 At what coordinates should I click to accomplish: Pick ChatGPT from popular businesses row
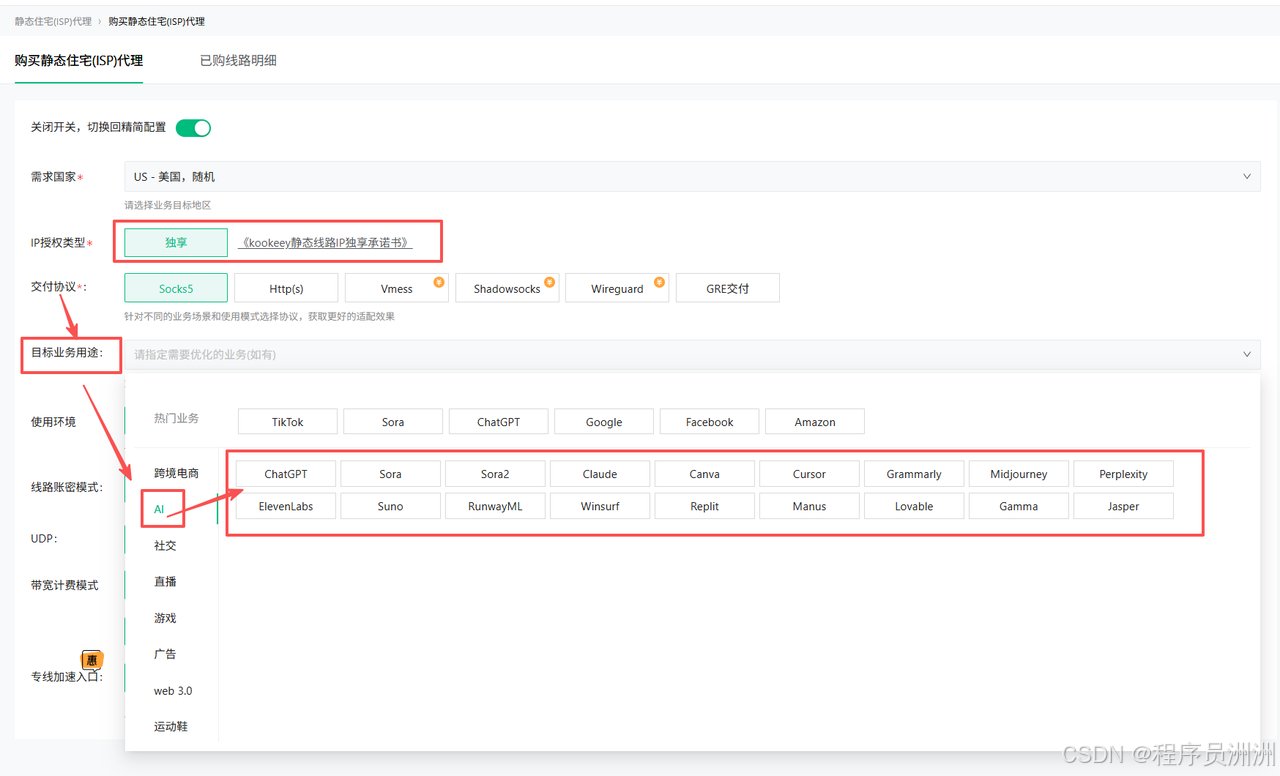click(499, 421)
